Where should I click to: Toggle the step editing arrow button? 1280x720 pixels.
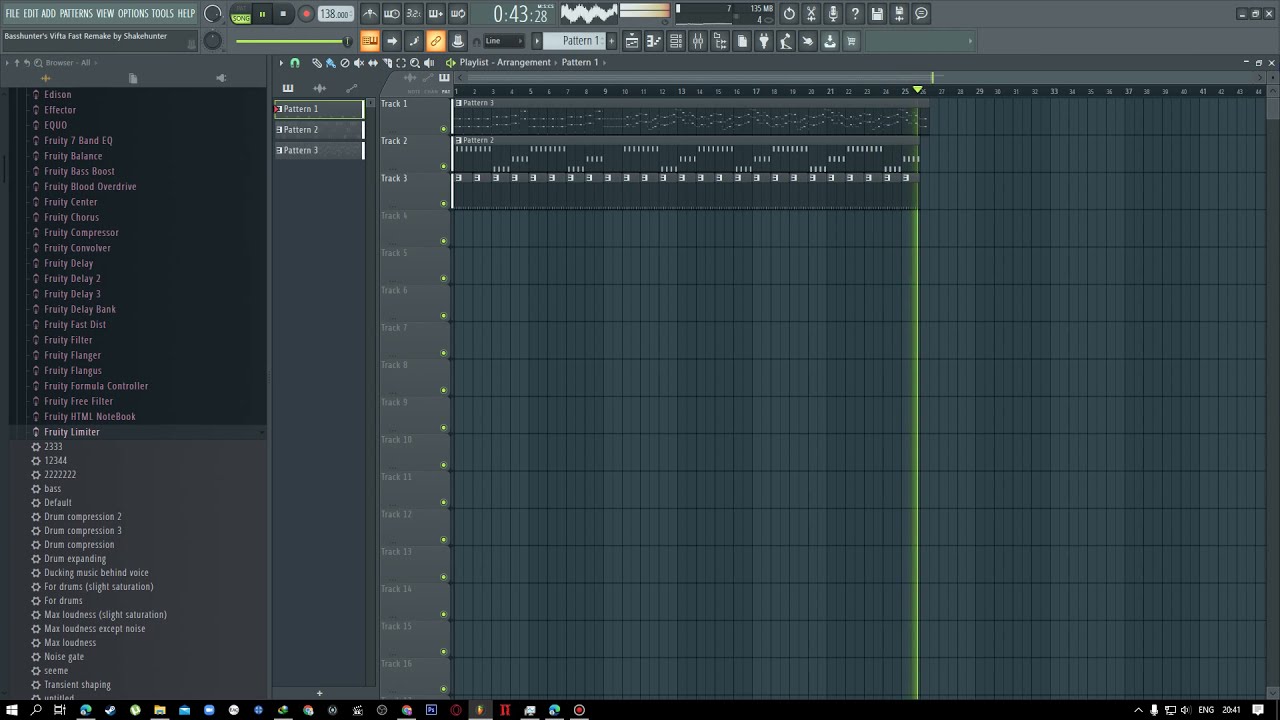(x=391, y=41)
